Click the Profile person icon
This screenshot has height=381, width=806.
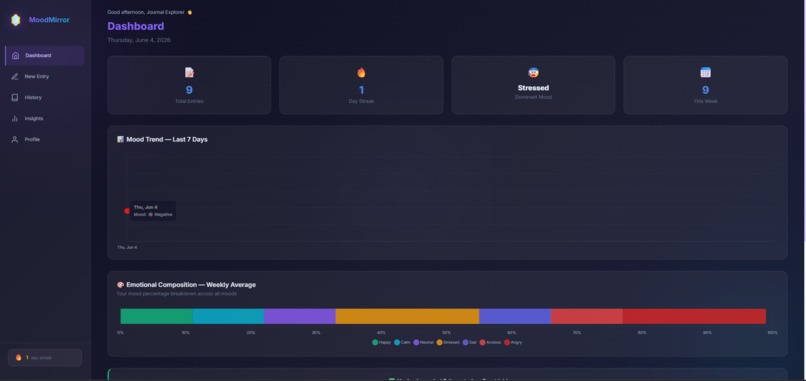tap(15, 140)
